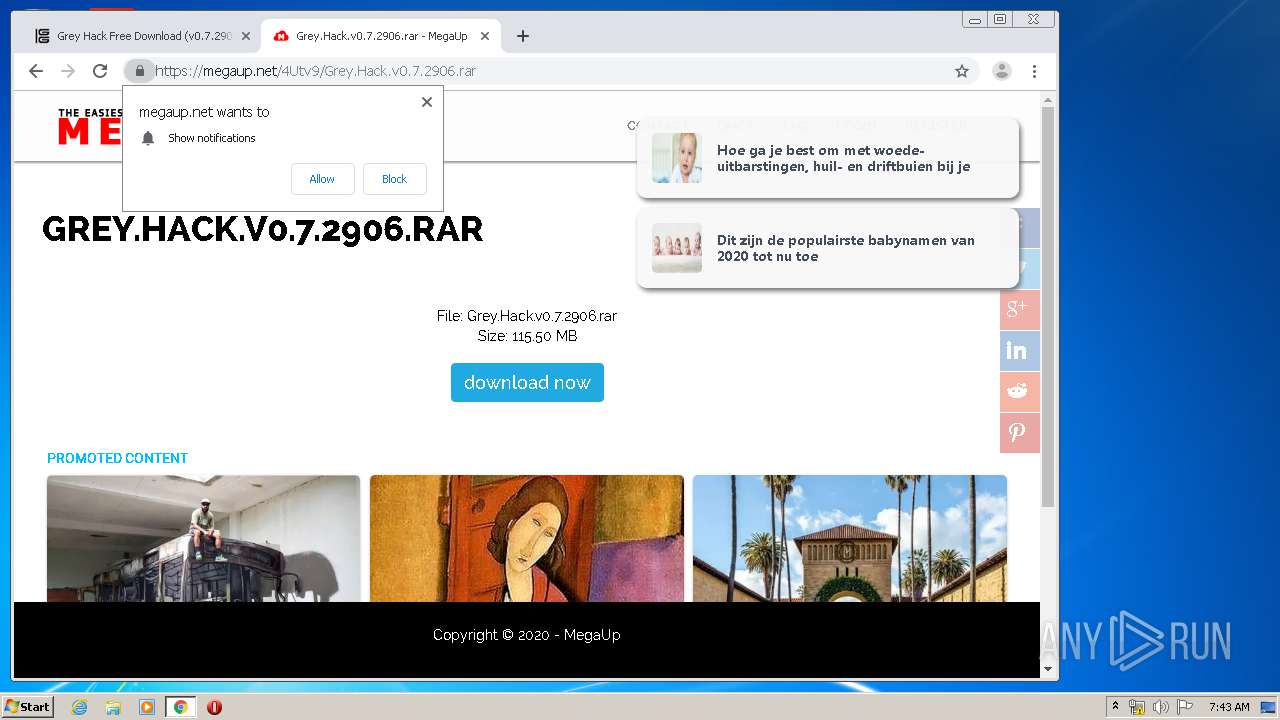Open the woede-uitbarstingen baby ad
1280x720 pixels.
[827, 158]
